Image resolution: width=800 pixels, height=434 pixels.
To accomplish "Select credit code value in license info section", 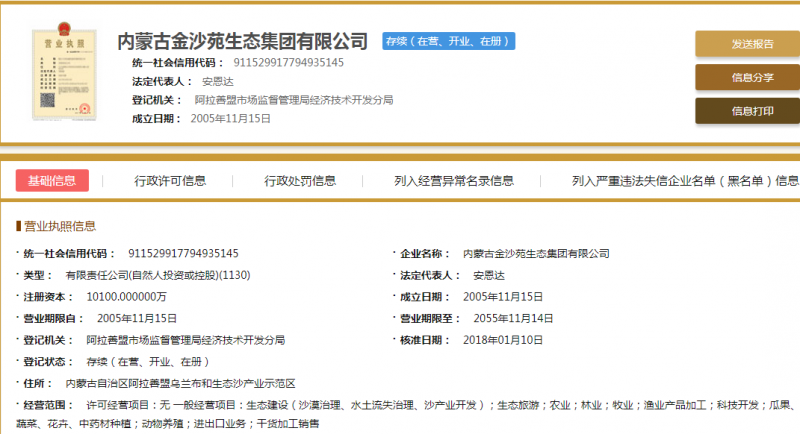I will tap(183, 253).
